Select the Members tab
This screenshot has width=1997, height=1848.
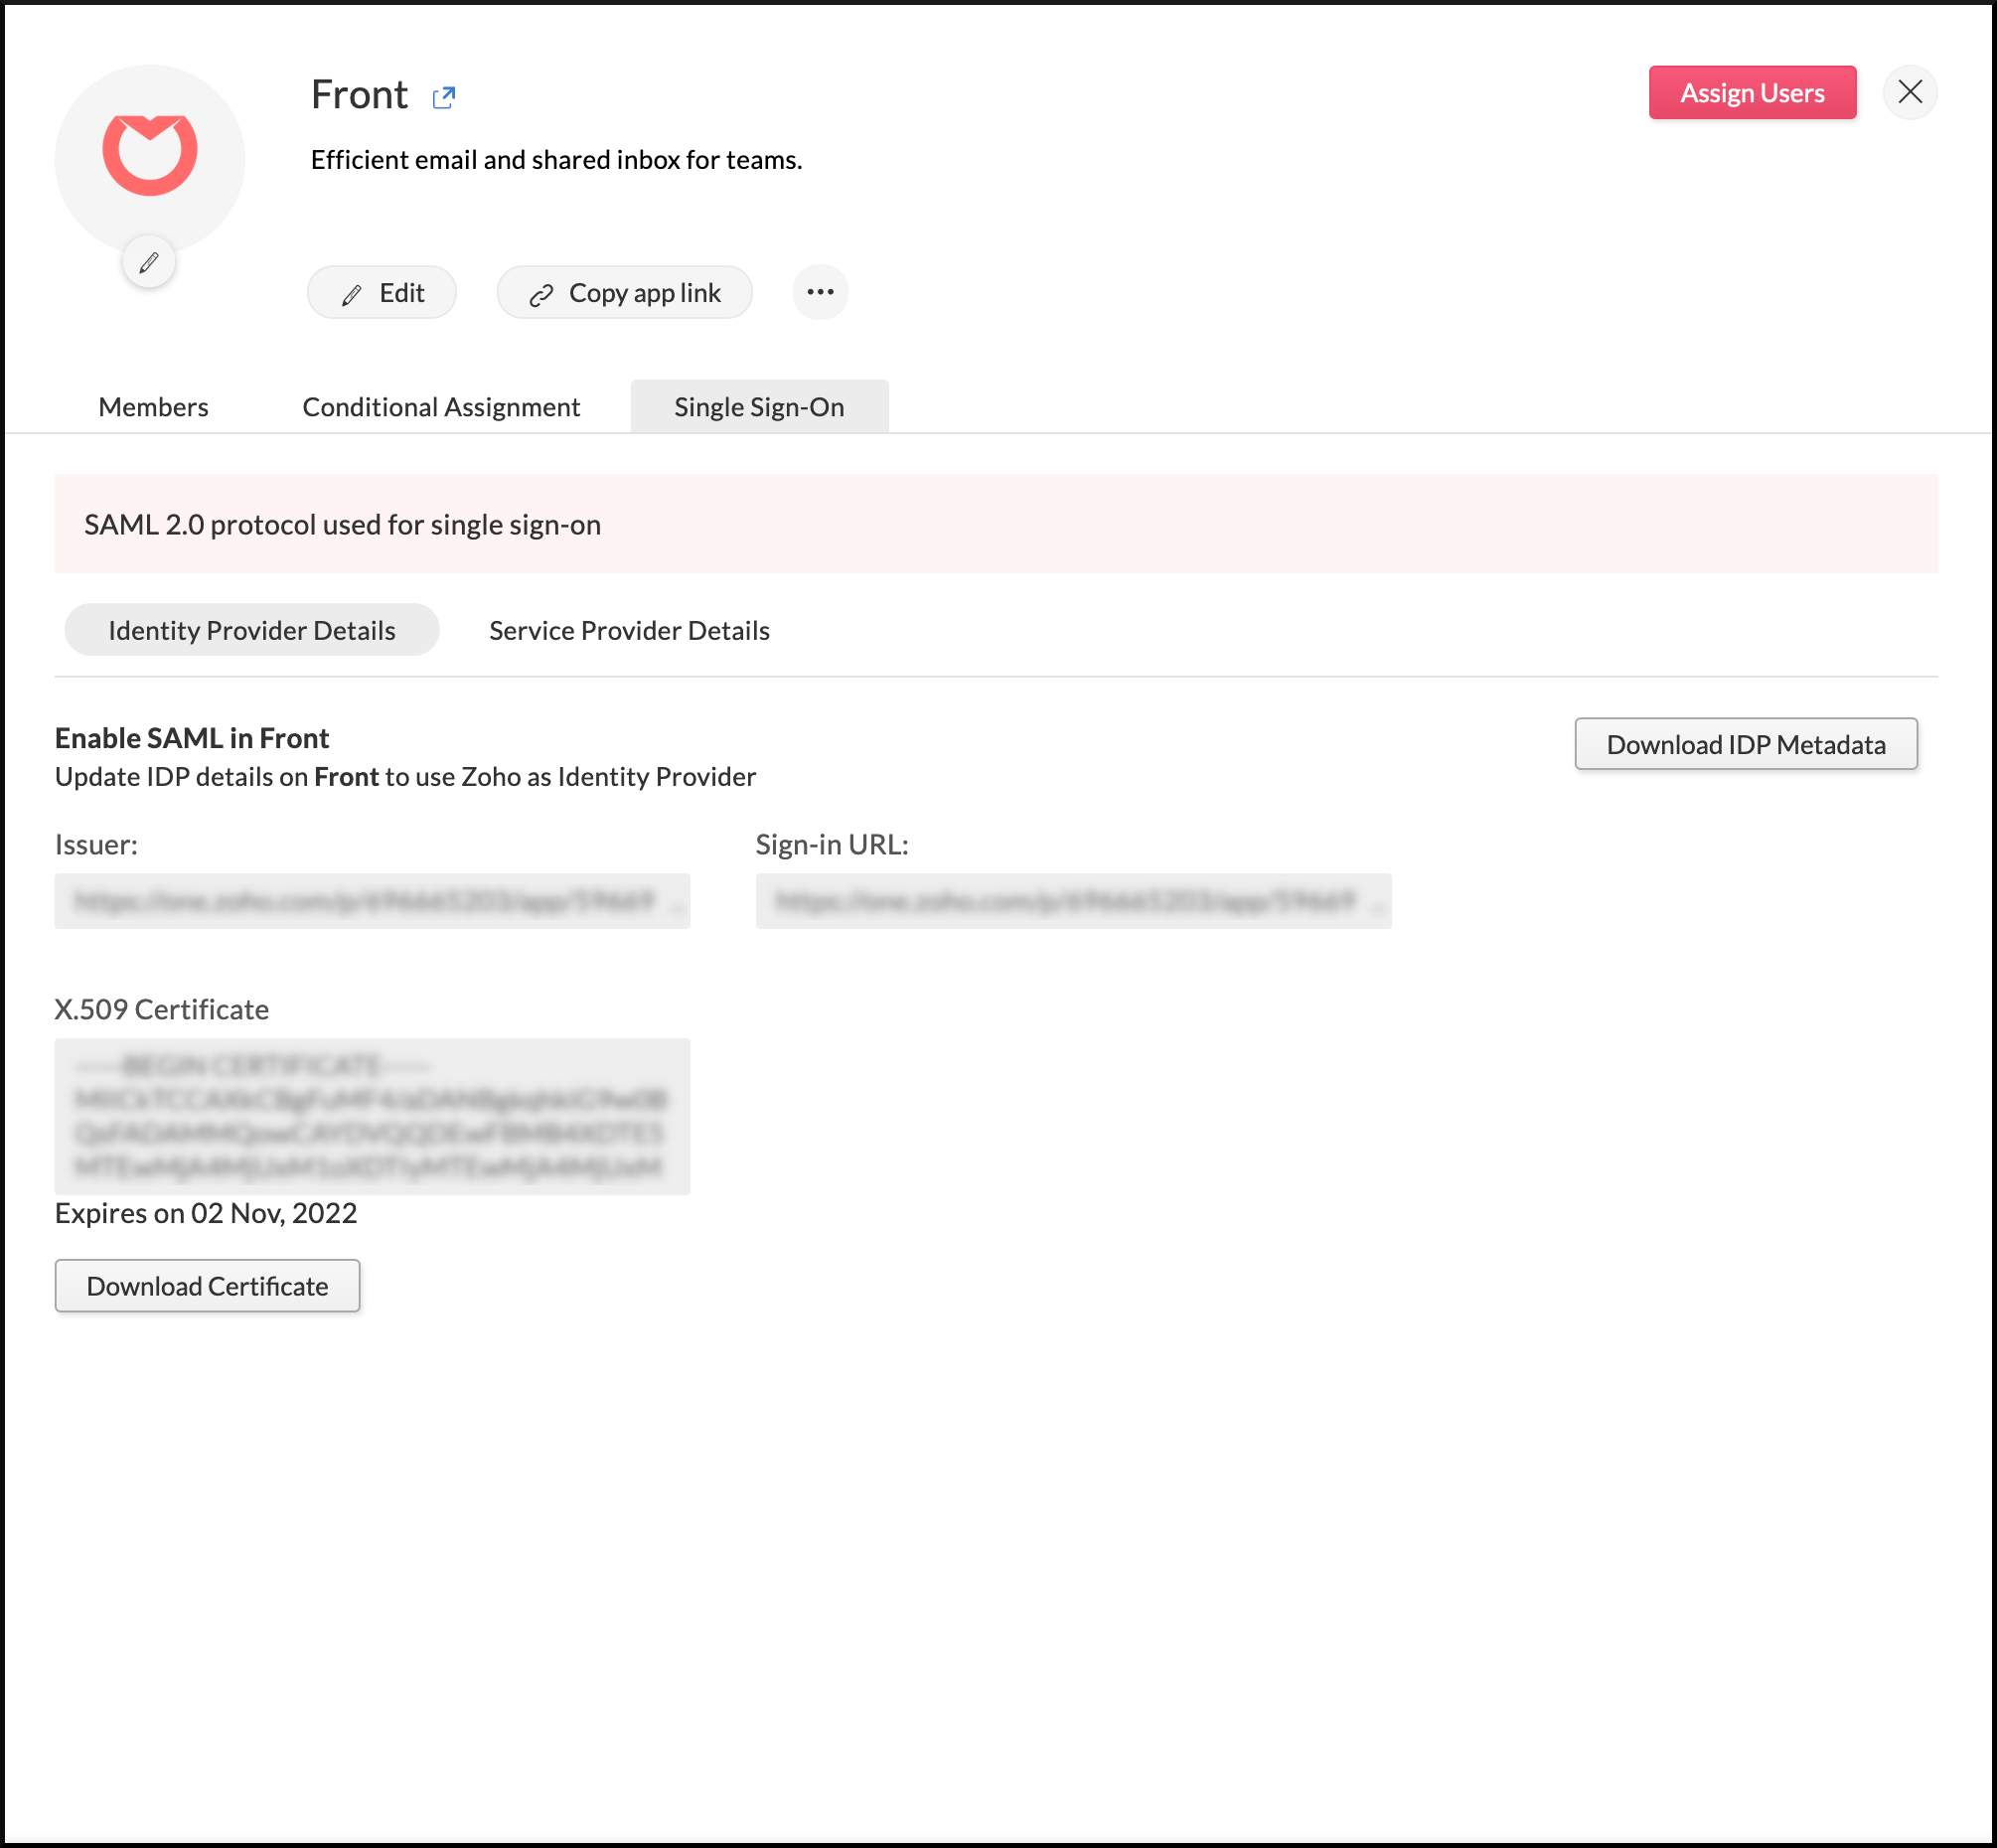[x=153, y=405]
